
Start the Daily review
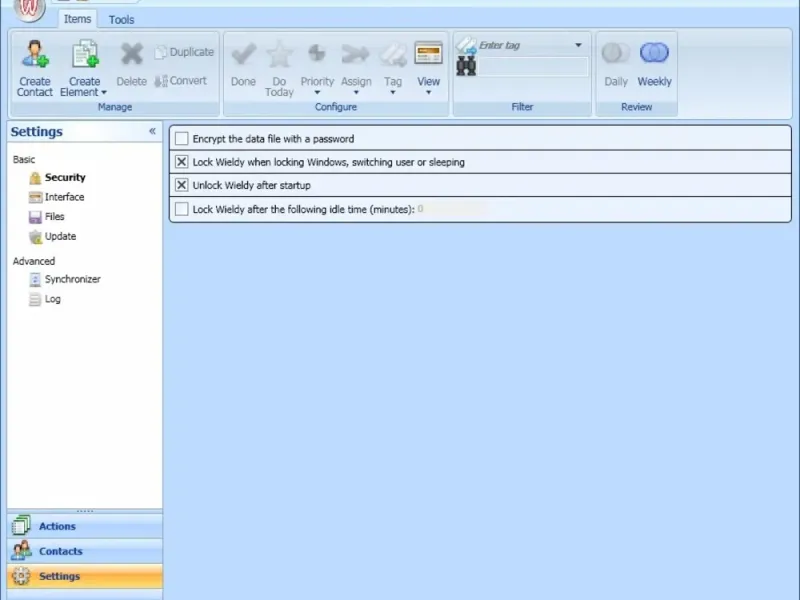[x=616, y=65]
